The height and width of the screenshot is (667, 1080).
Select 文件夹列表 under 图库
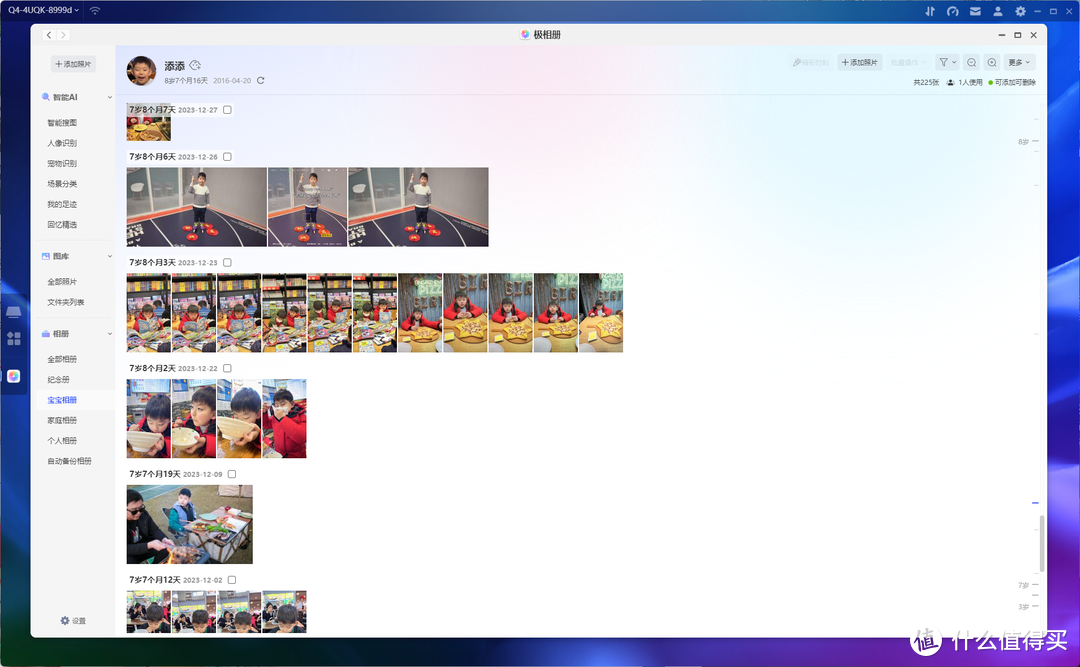pyautogui.click(x=65, y=302)
